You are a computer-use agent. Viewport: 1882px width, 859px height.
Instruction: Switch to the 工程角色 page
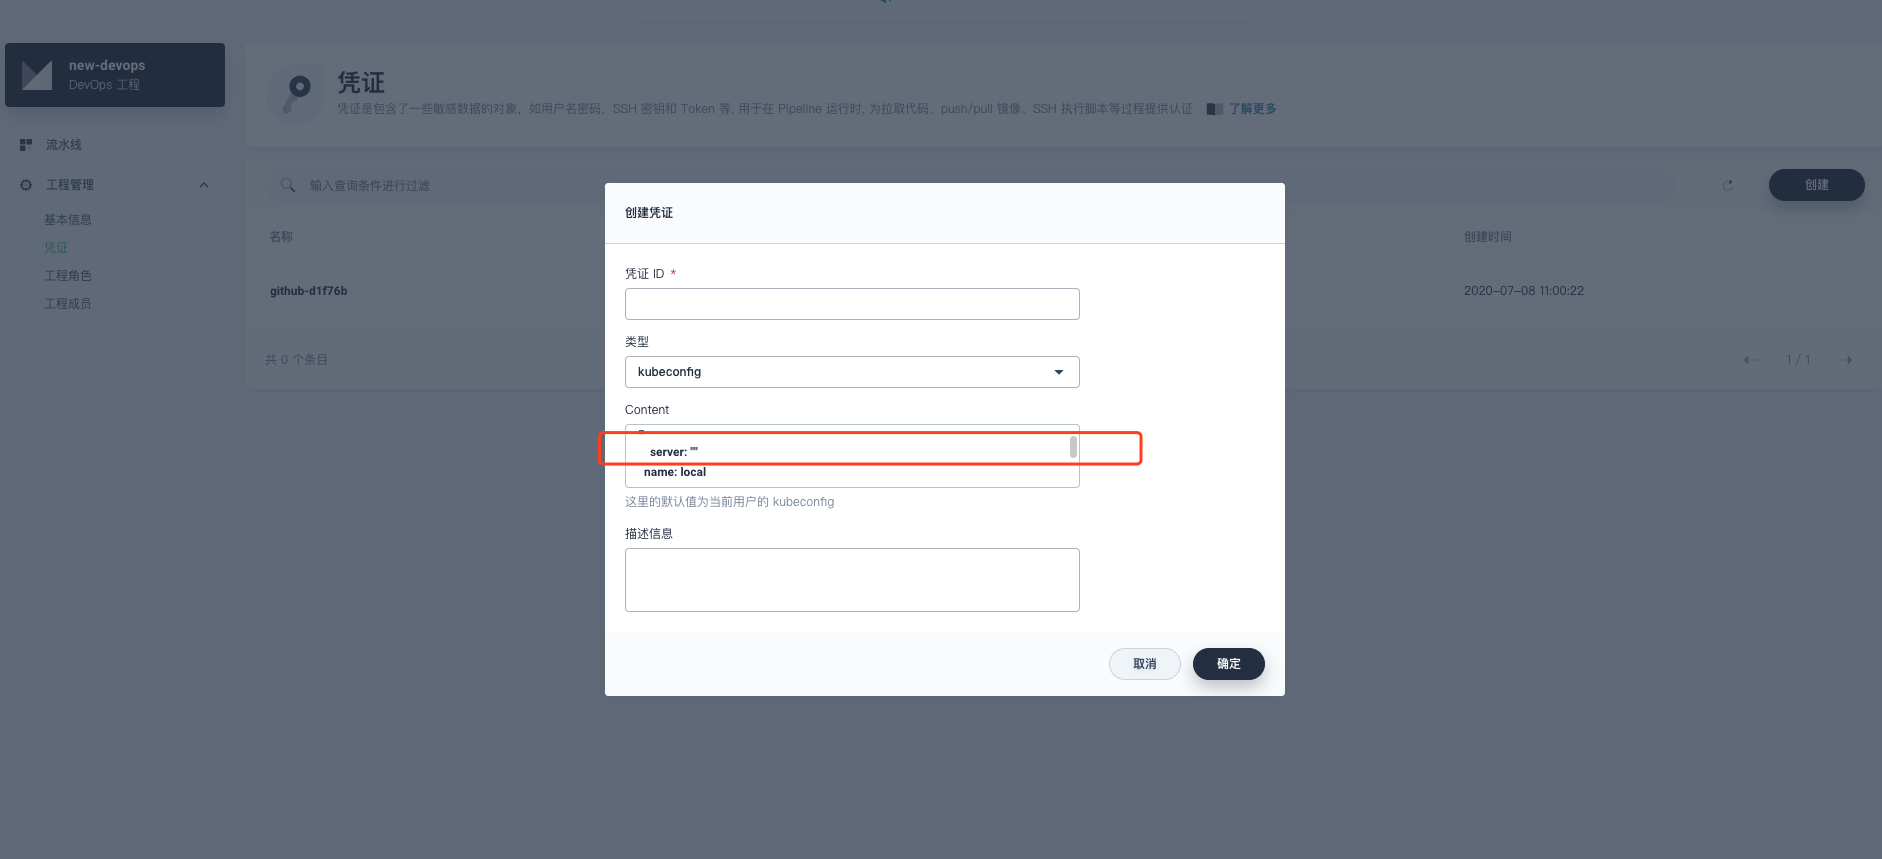(67, 275)
